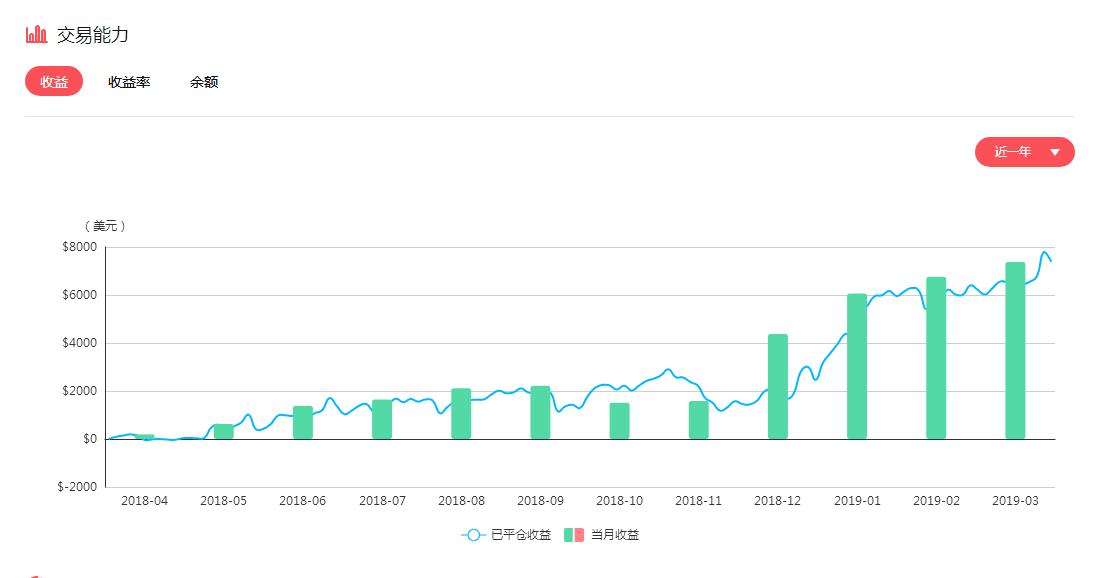This screenshot has height=578, width=1099.
Task: Click the $-2000 axis label
Action: tap(77, 486)
